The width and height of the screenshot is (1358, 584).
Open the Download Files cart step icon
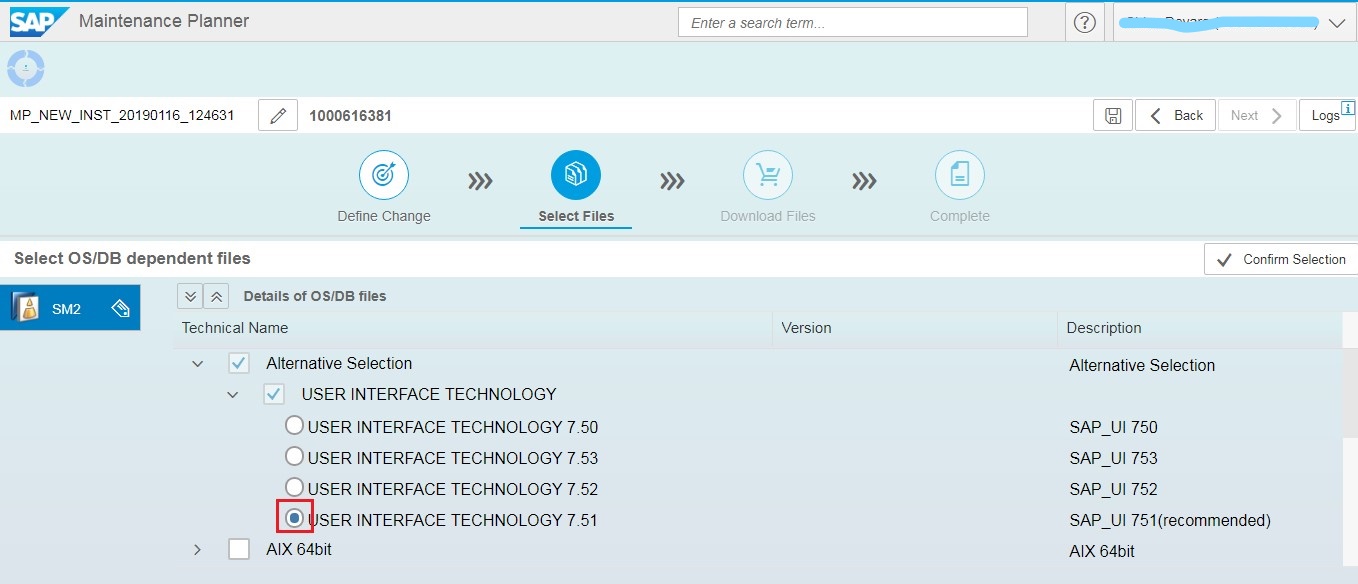coord(767,173)
